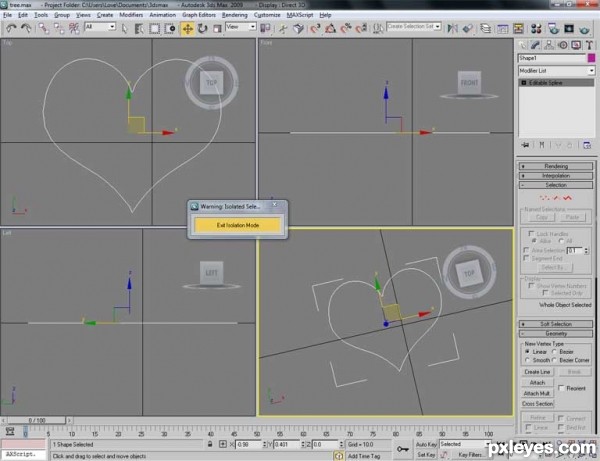Click the Redo arrow icon
Screen dimensions: 600x461
click(x=26, y=28)
